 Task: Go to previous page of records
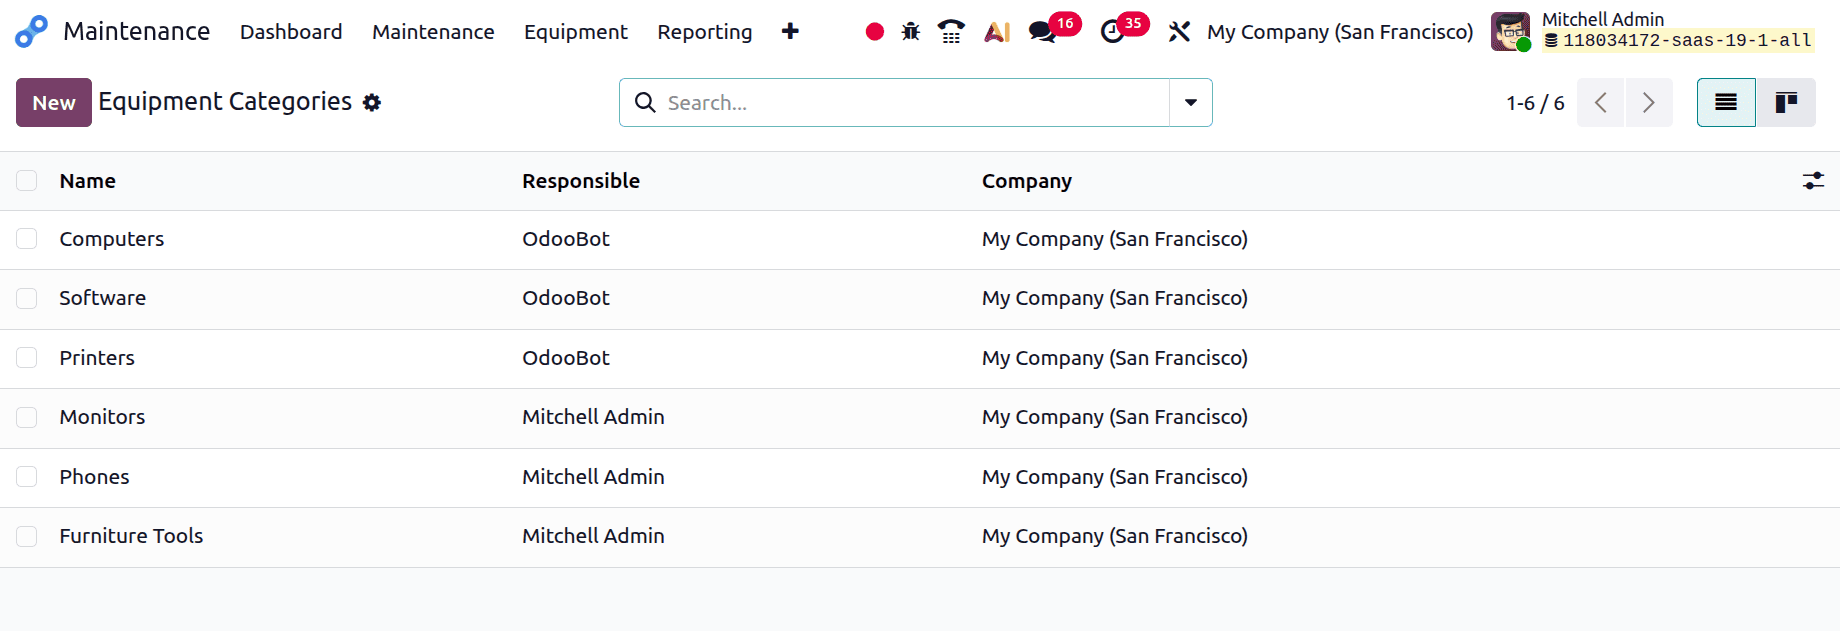click(x=1601, y=102)
